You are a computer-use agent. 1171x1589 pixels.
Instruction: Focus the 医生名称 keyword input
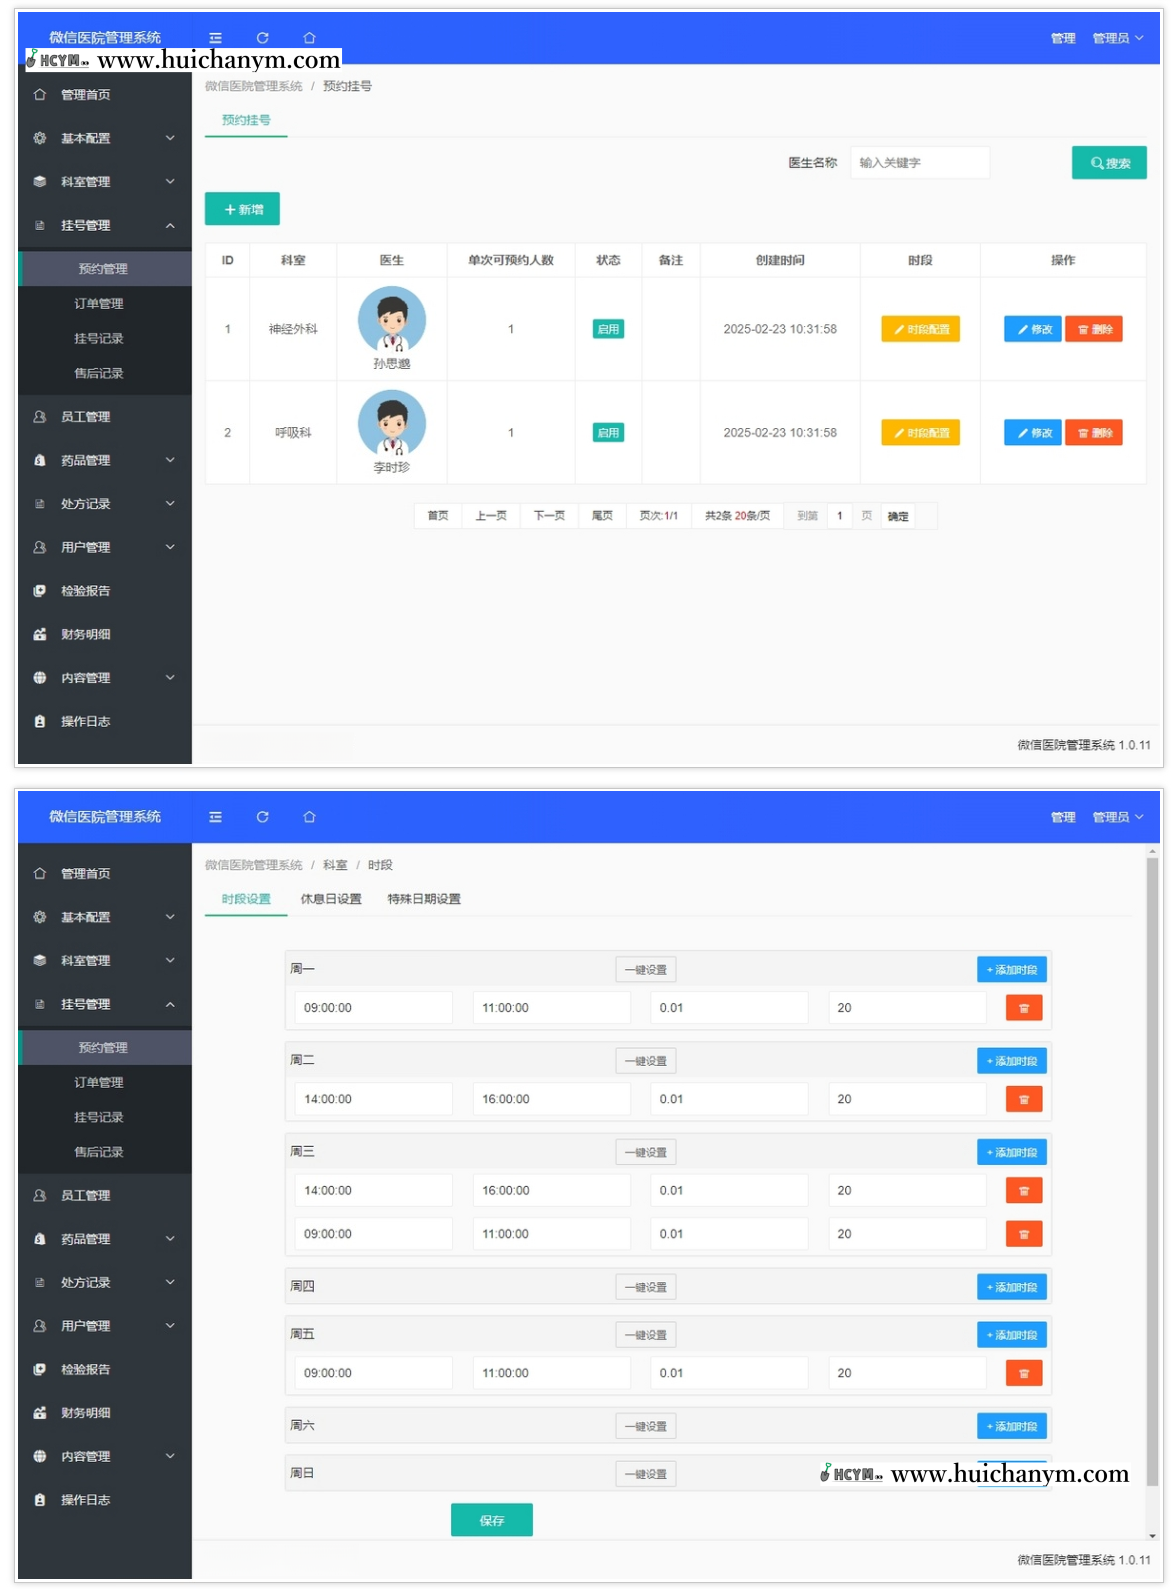point(920,163)
